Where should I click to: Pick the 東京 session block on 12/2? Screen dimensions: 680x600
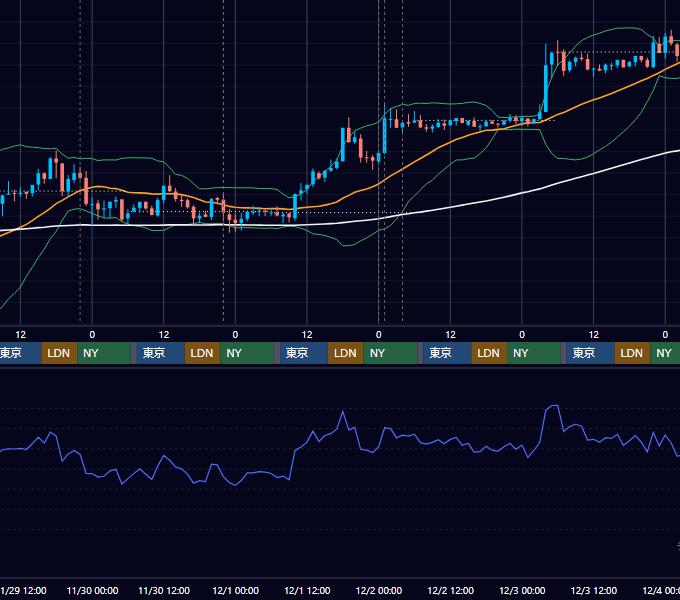point(447,353)
